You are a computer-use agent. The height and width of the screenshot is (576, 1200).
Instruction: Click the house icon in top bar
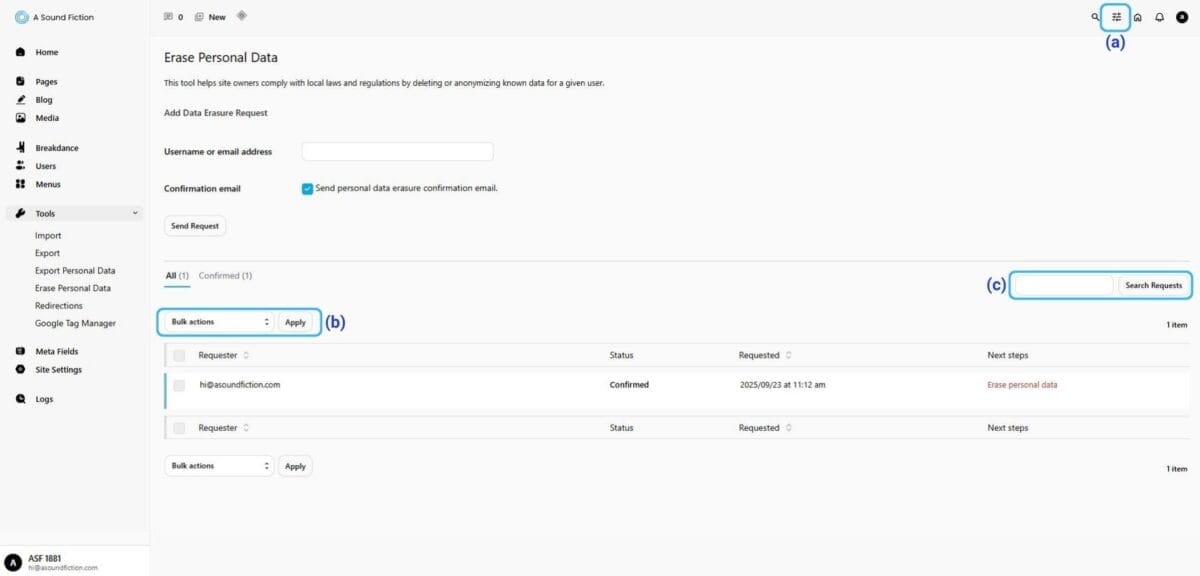[1138, 17]
